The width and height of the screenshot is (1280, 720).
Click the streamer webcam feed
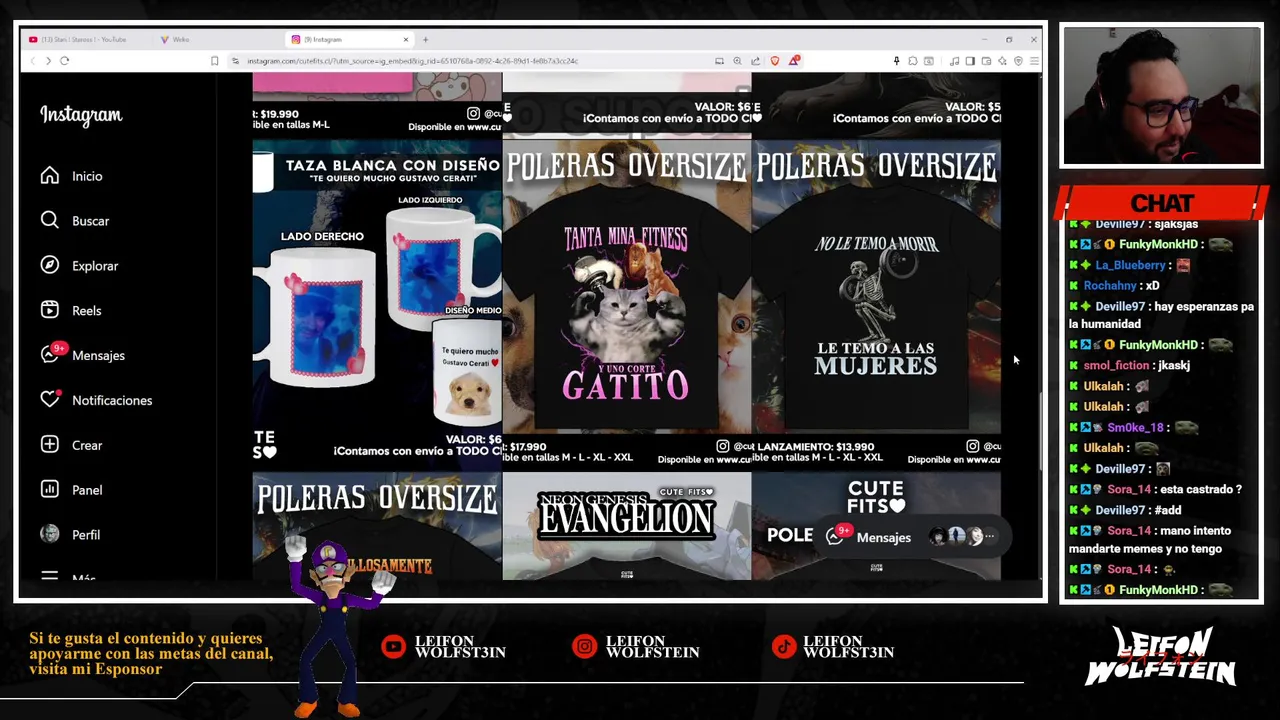(1162, 96)
